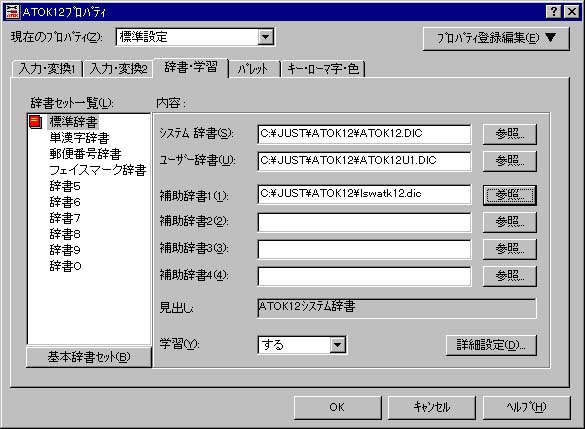The height and width of the screenshot is (429, 585).
Task: Select フェイスマーク辞書 in the list
Action: tap(98, 170)
